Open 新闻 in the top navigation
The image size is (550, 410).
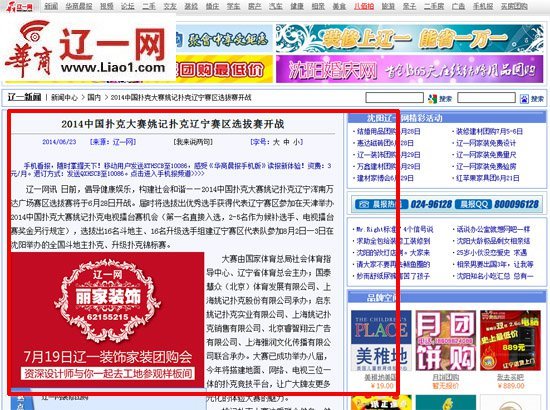tap(51, 6)
